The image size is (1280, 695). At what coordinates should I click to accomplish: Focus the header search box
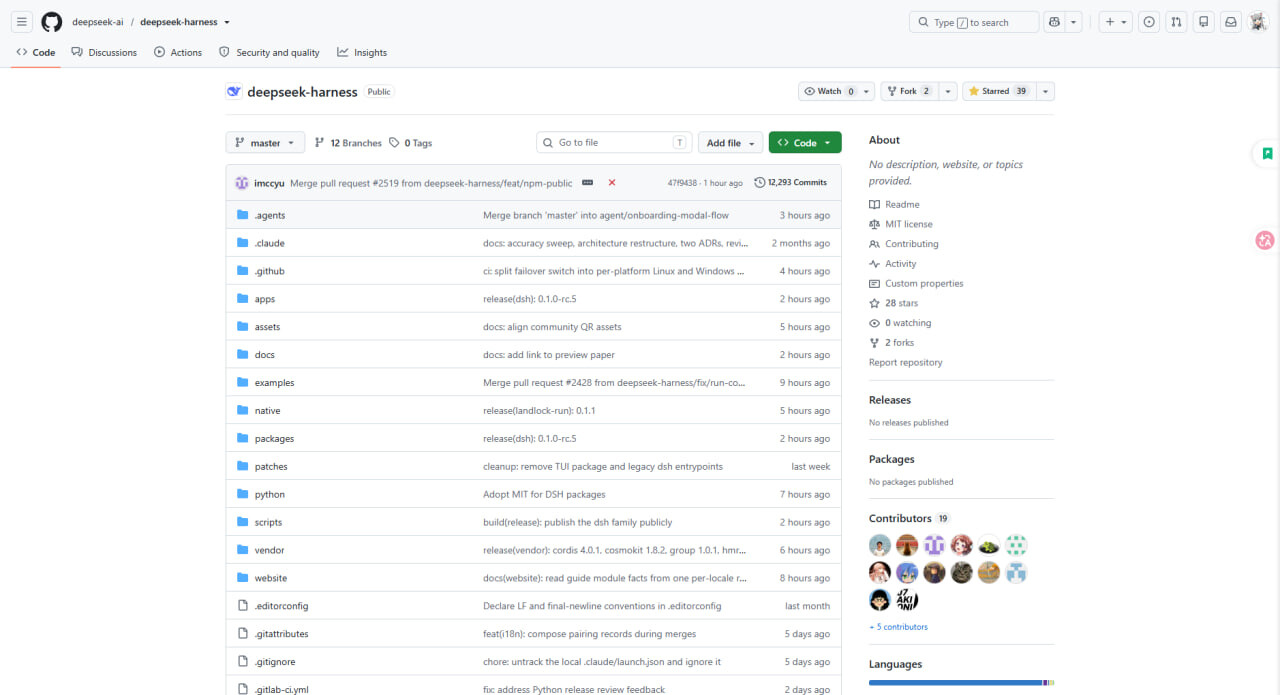tap(974, 22)
